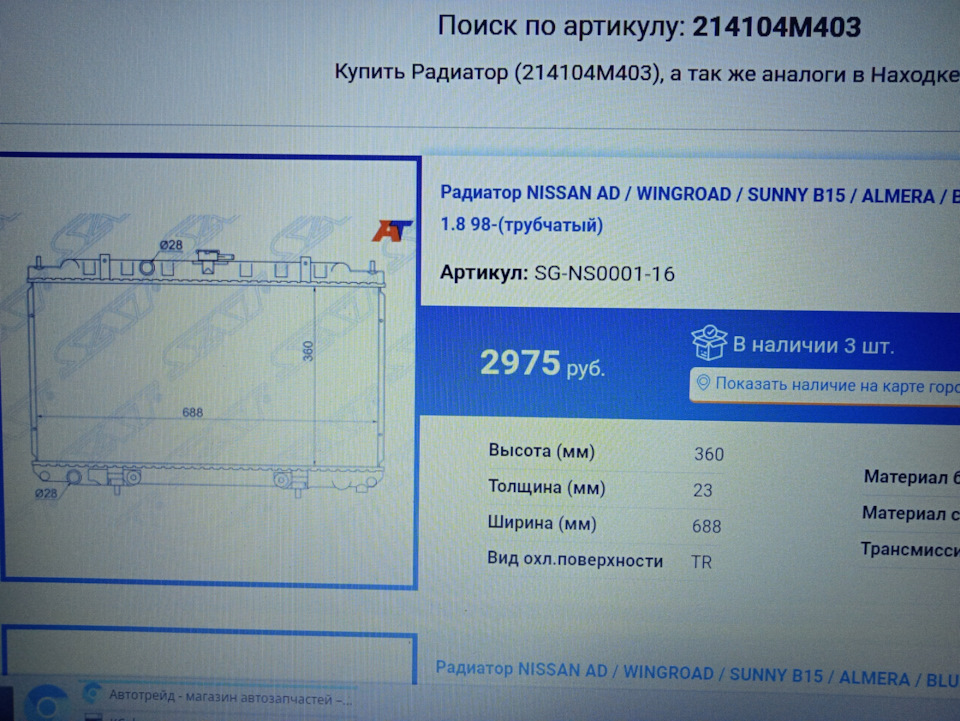Click the В наличии 3 шт. text
The width and height of the screenshot is (960, 721).
click(x=813, y=345)
